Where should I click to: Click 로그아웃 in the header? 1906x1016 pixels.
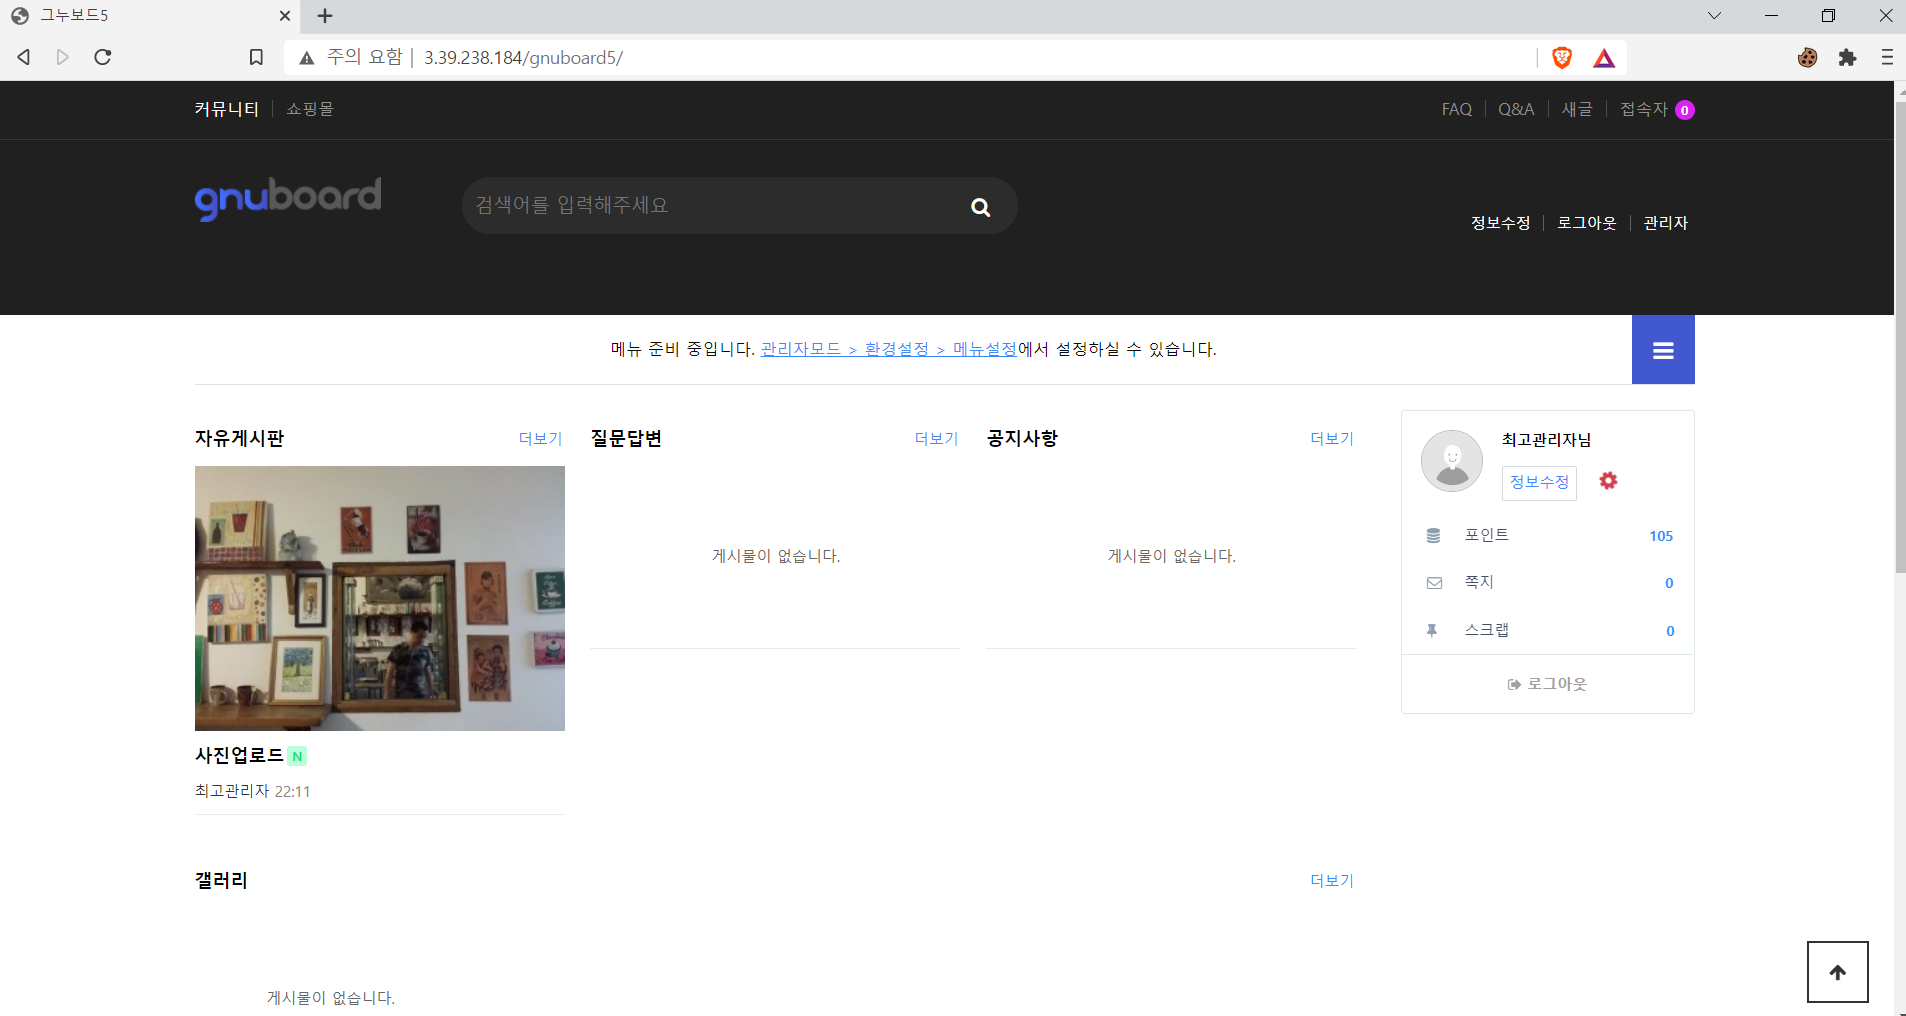click(1587, 223)
